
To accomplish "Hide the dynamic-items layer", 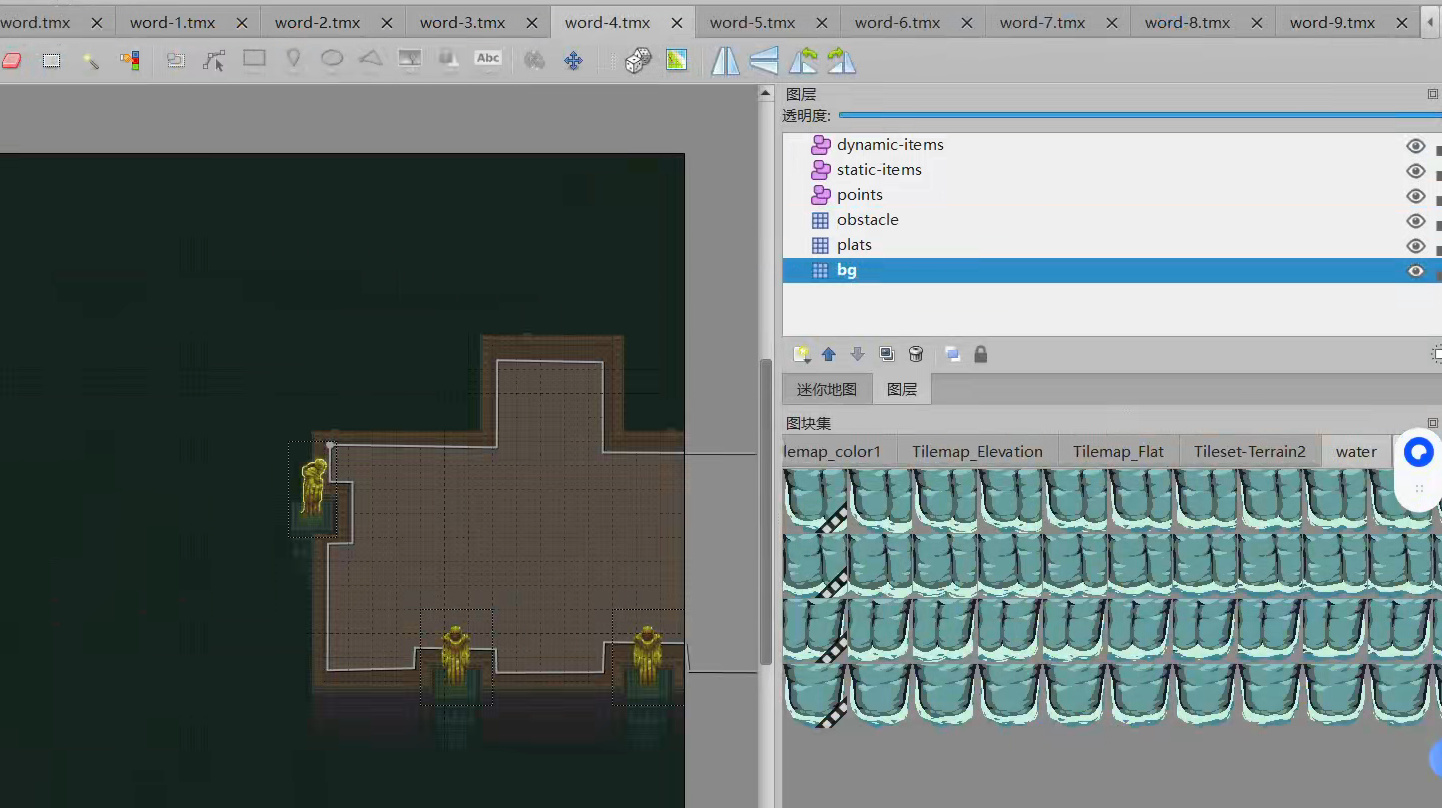I will pyautogui.click(x=1415, y=146).
